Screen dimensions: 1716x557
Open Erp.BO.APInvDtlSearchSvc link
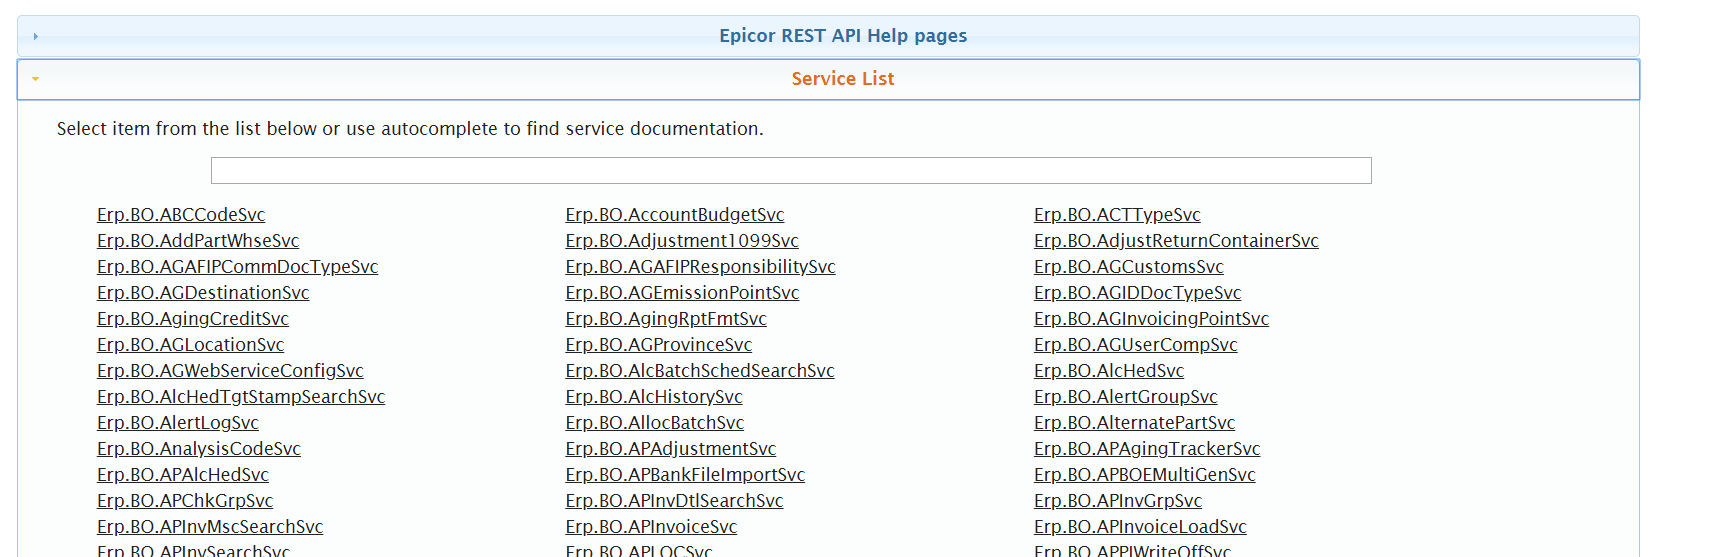[674, 501]
